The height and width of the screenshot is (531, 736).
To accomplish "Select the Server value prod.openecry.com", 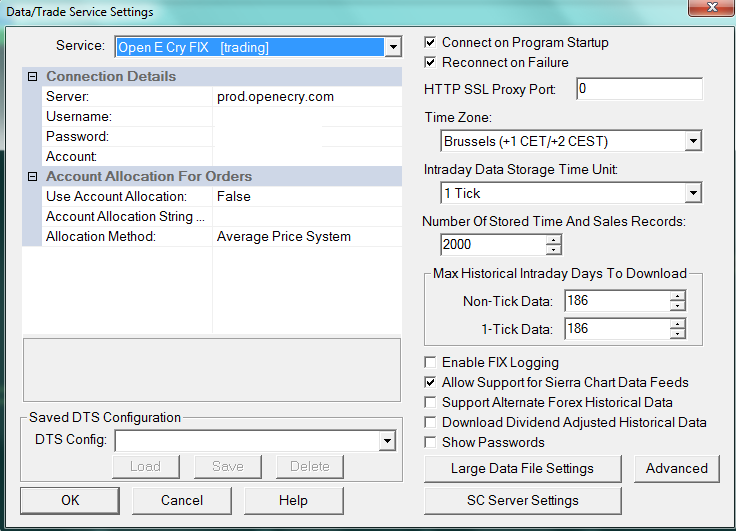I will (307, 97).
